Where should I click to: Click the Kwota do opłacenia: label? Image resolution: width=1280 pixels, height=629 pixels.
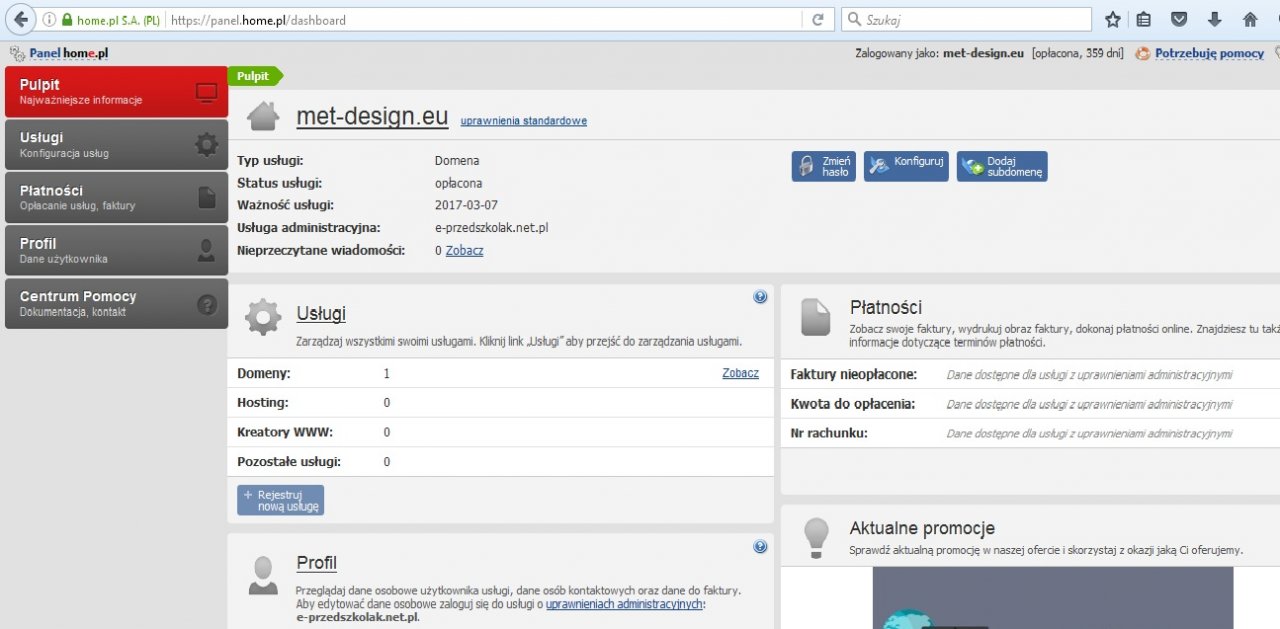852,404
